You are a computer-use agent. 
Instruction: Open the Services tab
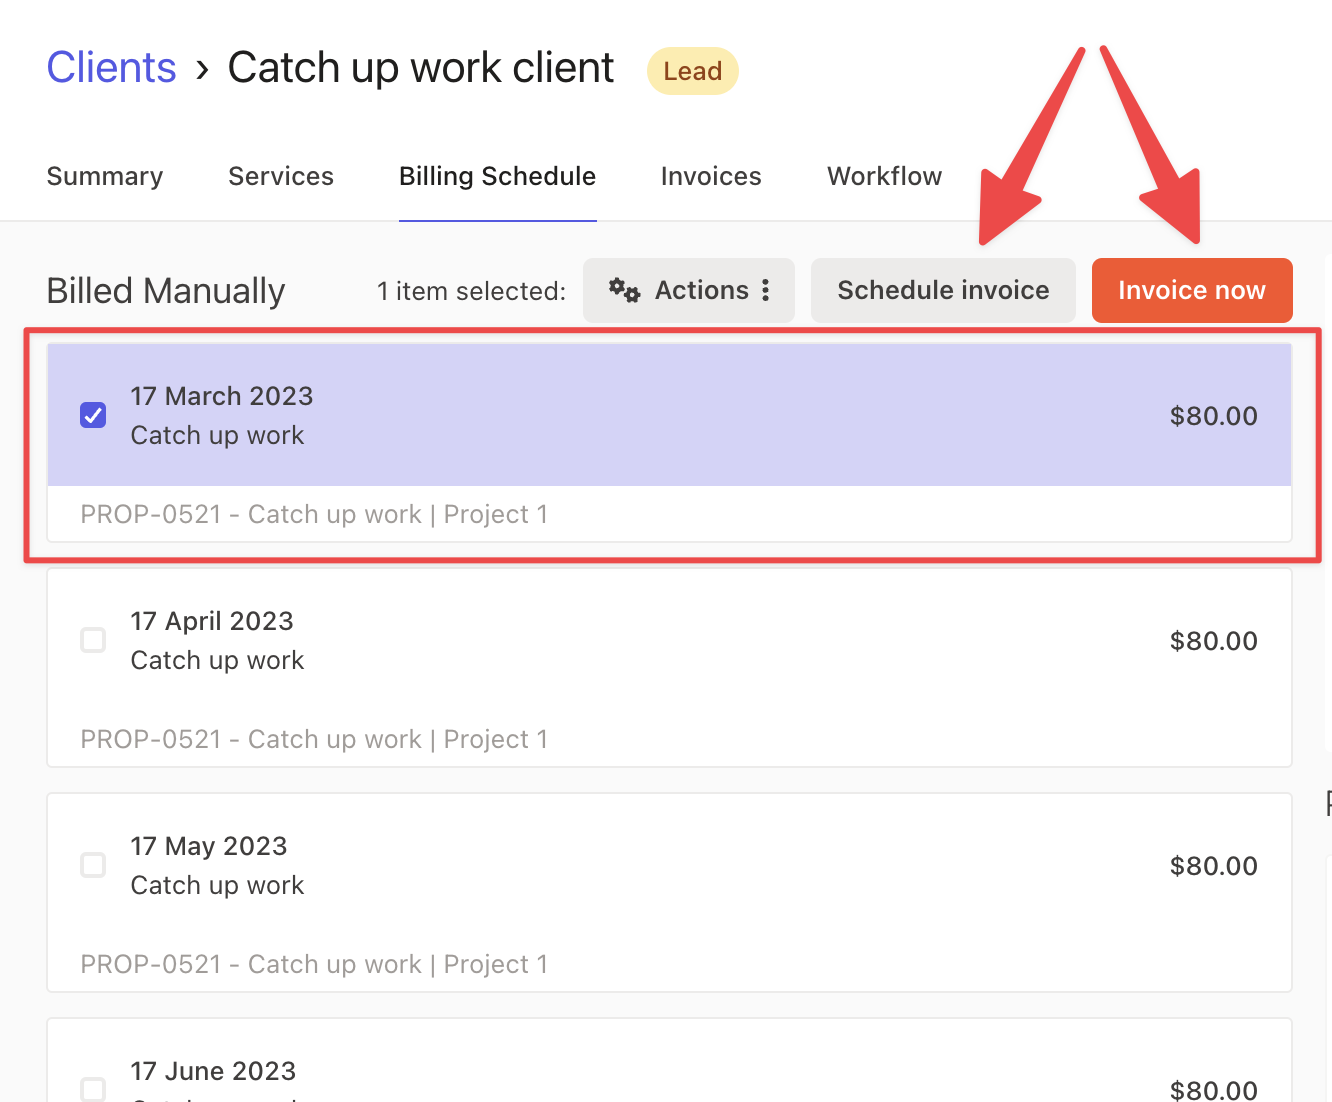(281, 176)
